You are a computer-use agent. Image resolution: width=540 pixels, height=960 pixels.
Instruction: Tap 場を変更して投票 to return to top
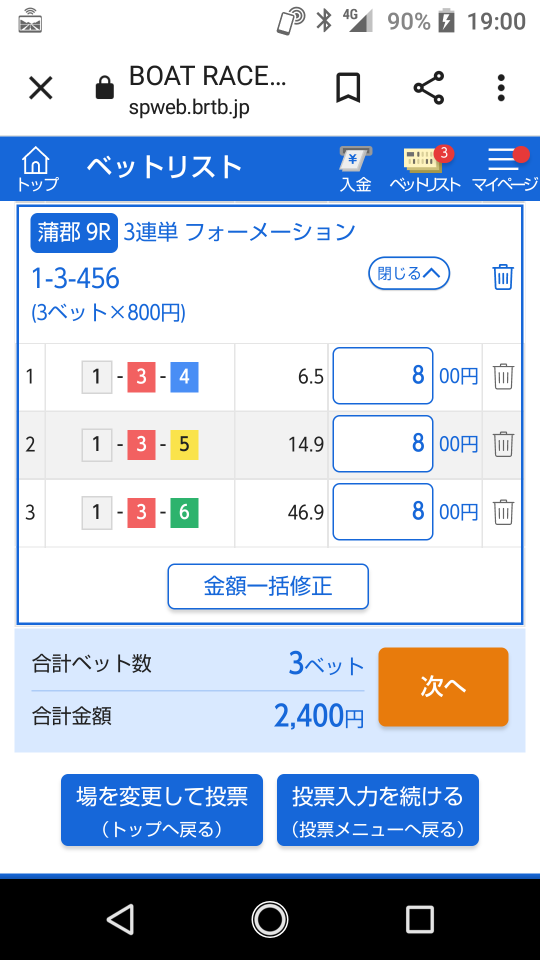[162, 810]
